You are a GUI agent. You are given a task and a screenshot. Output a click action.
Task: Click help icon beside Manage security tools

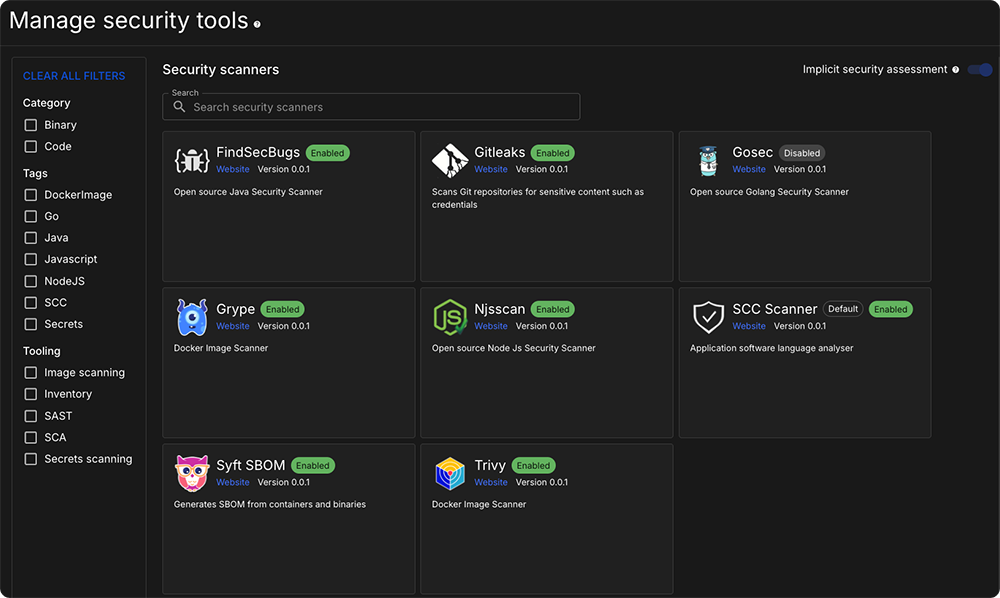click(257, 24)
